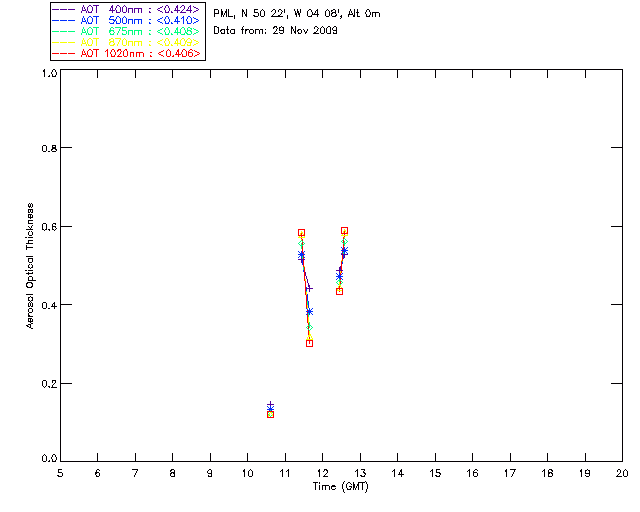Click the 0.6 y-axis tick label

pyautogui.click(x=49, y=227)
